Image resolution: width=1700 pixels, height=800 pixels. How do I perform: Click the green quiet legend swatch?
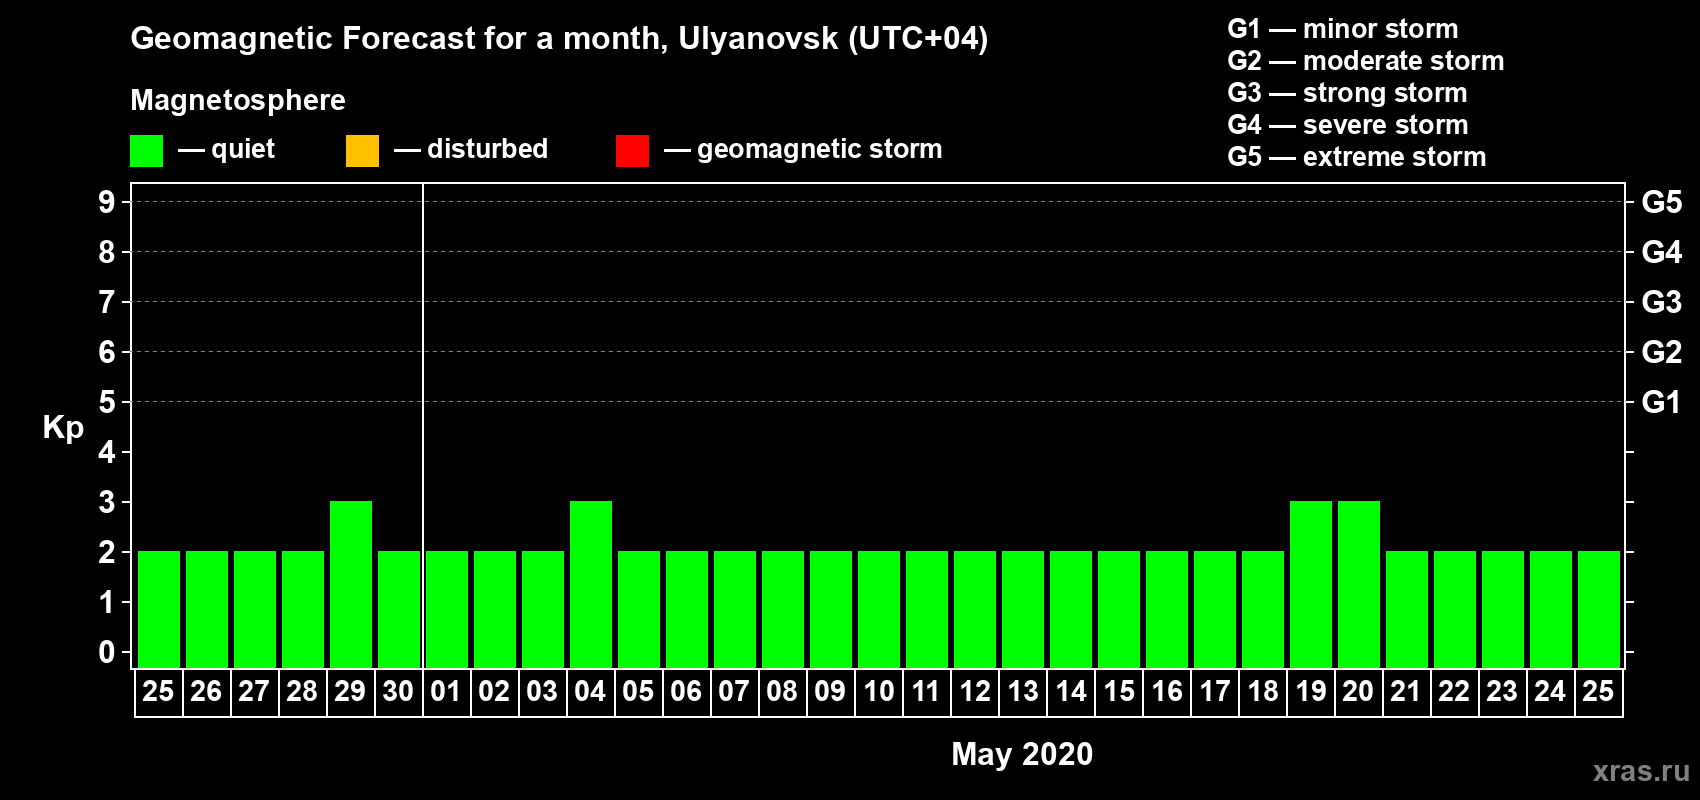146,151
